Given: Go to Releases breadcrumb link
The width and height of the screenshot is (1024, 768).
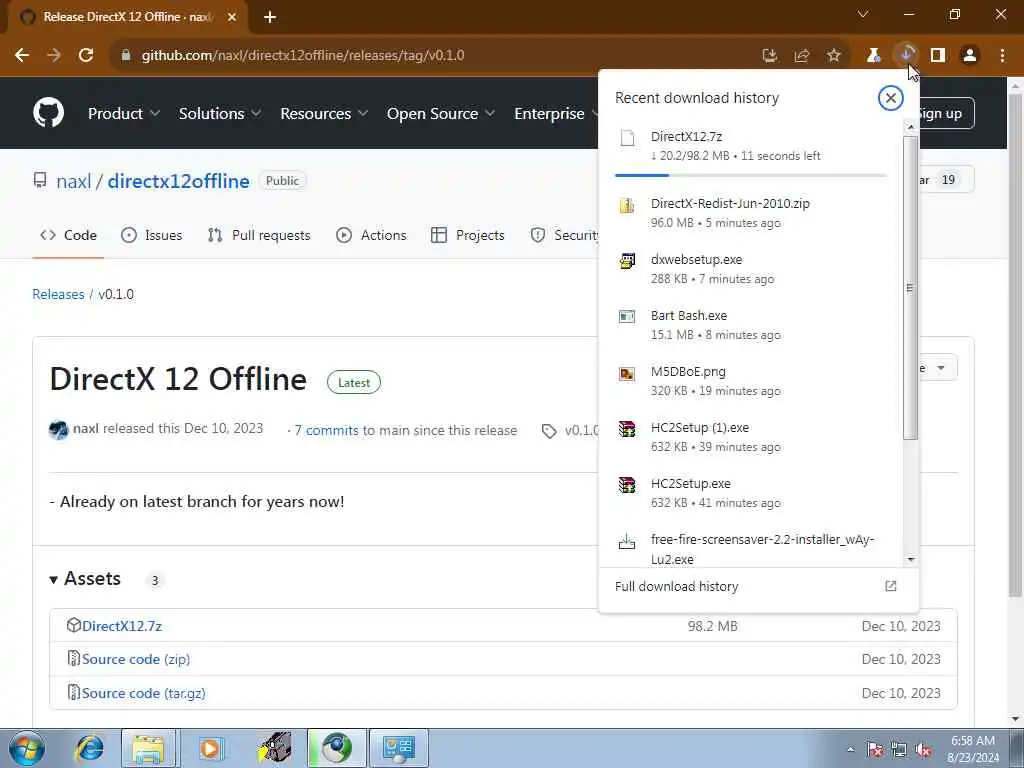Looking at the screenshot, I should tap(58, 294).
